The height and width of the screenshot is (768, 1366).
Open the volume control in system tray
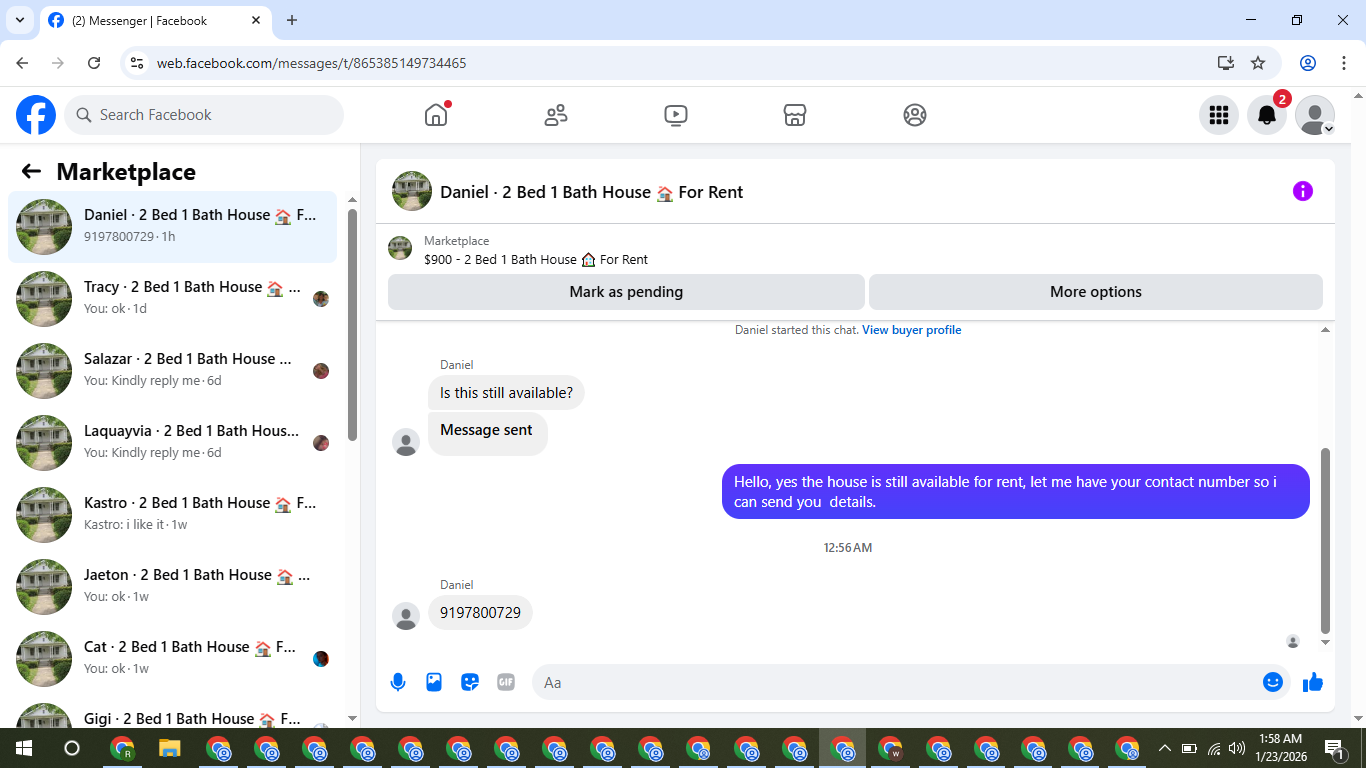[x=1237, y=748]
